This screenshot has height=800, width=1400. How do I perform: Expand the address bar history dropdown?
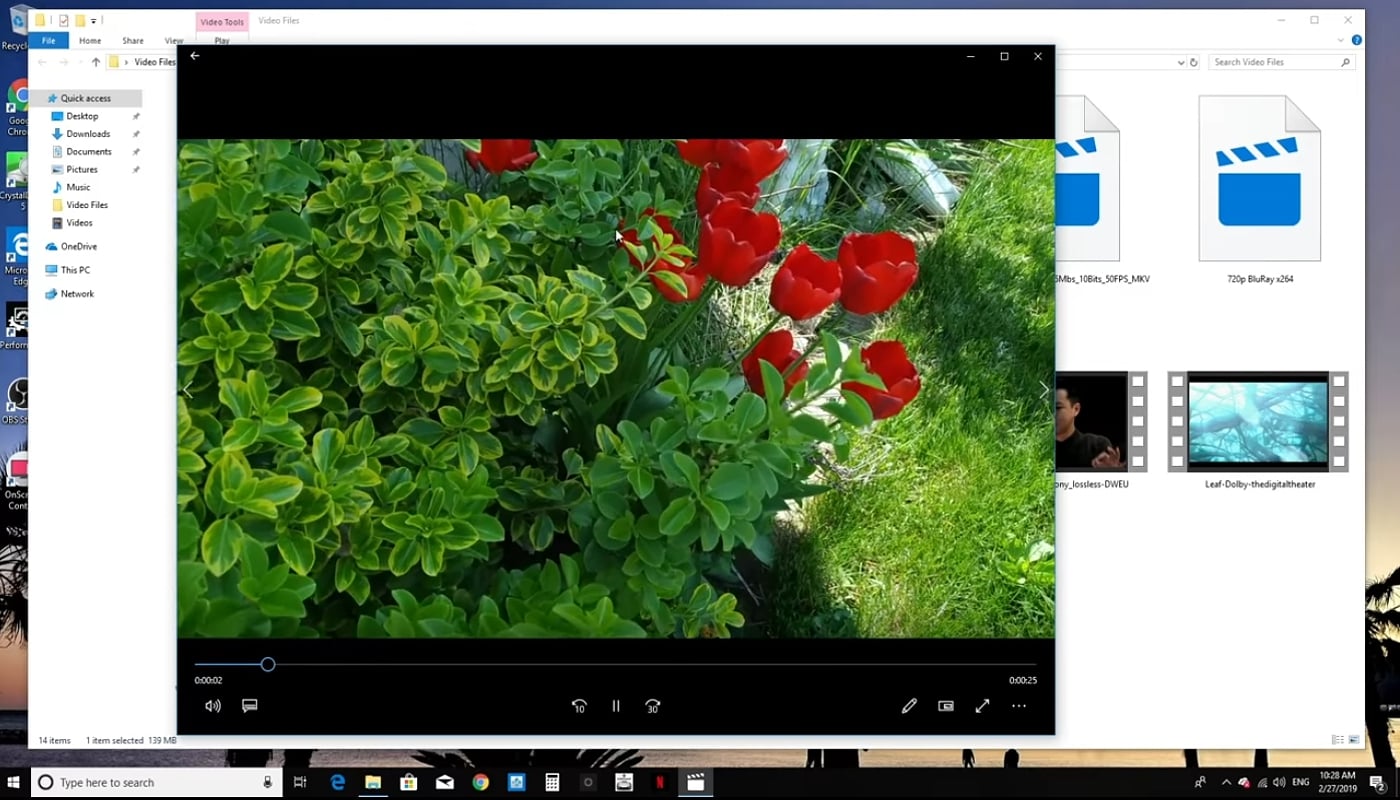(1182, 62)
